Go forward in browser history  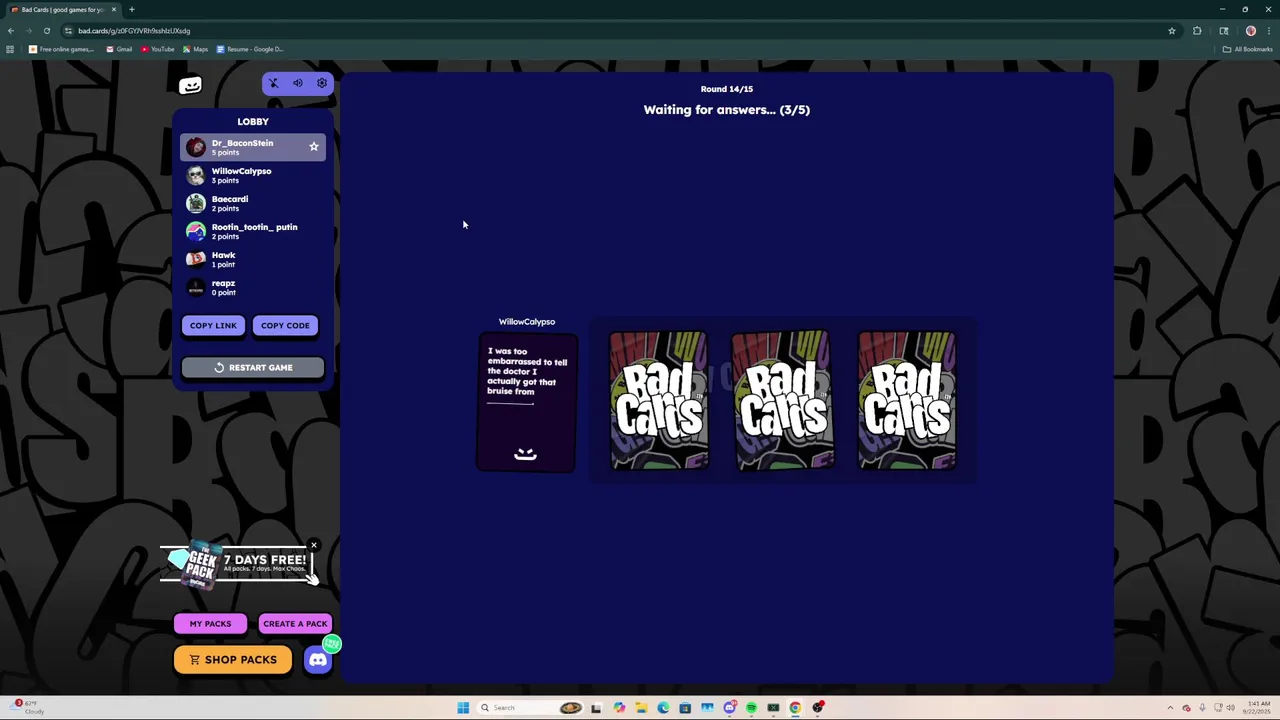29,31
